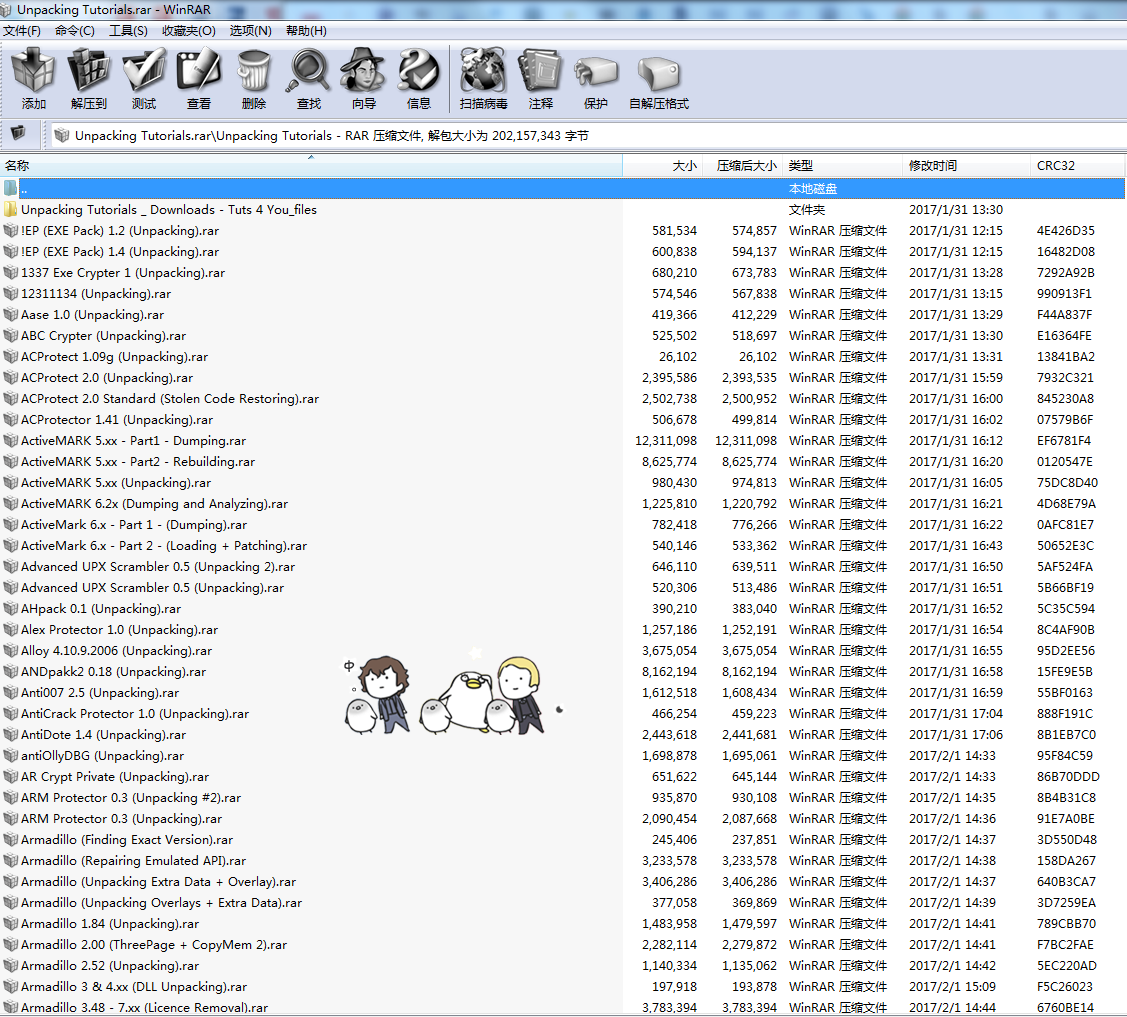Select 'Alloy 4.10.9.2006 (Unpacking).rar'
The image size is (1127, 1017).
[116, 650]
